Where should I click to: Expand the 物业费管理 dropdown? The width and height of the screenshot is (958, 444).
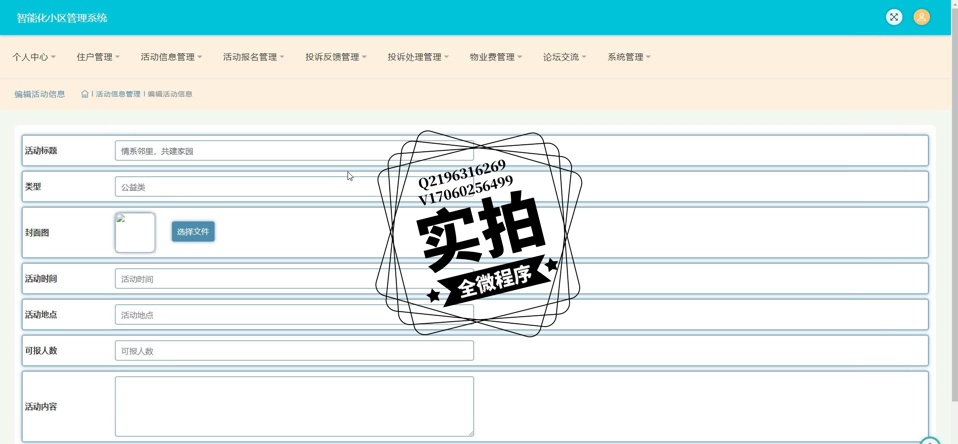(496, 57)
